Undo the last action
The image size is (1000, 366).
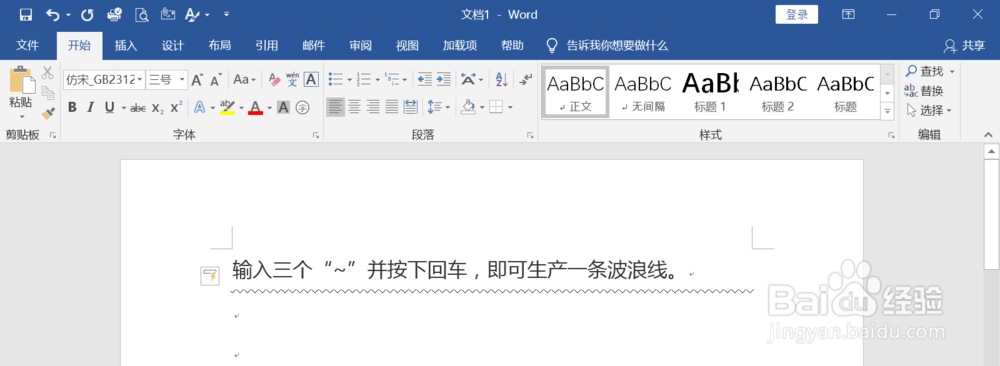tap(54, 15)
